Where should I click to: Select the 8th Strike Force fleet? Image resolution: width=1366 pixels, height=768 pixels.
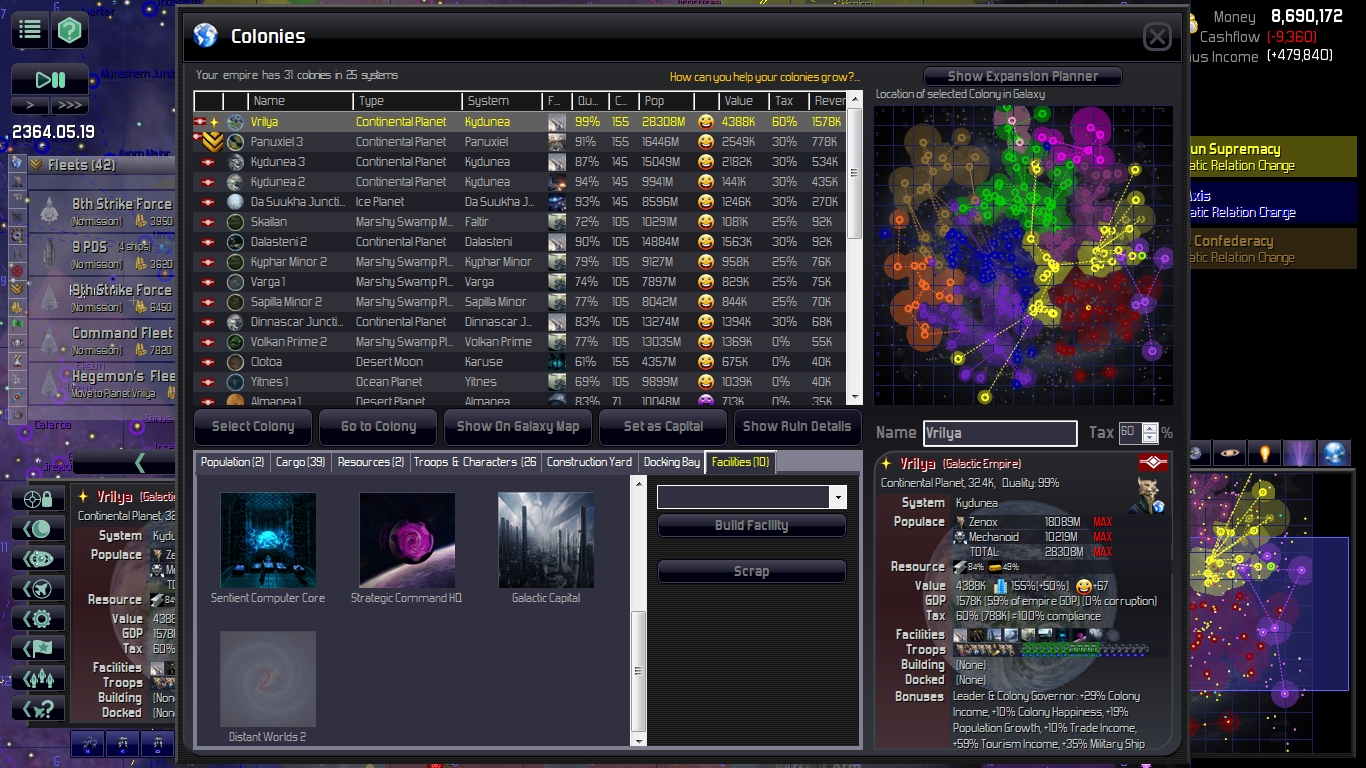coord(104,212)
